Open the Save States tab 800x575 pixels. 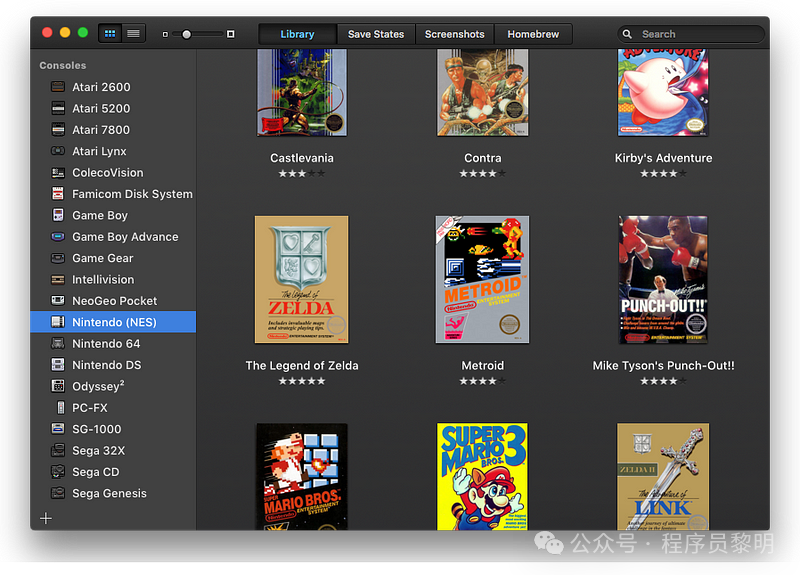click(376, 34)
